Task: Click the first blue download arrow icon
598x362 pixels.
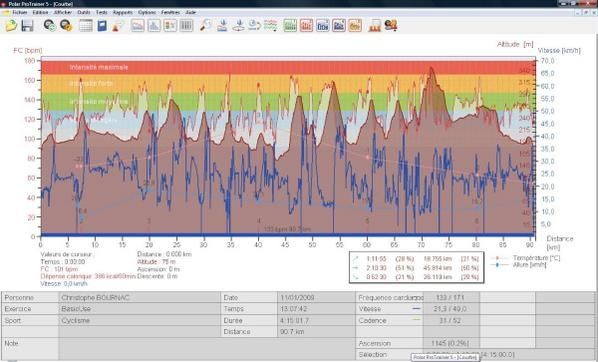Action: (x=222, y=26)
